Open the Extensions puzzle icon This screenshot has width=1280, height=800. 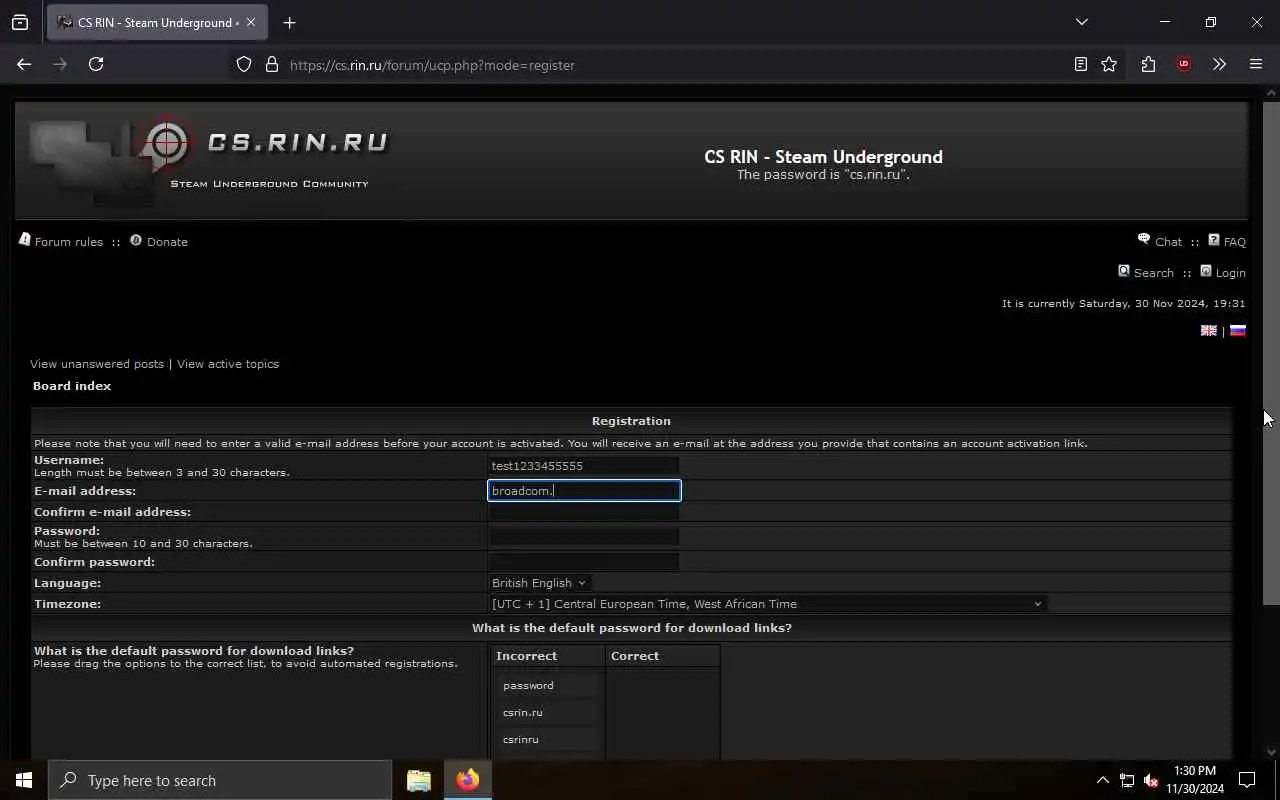[1148, 64]
